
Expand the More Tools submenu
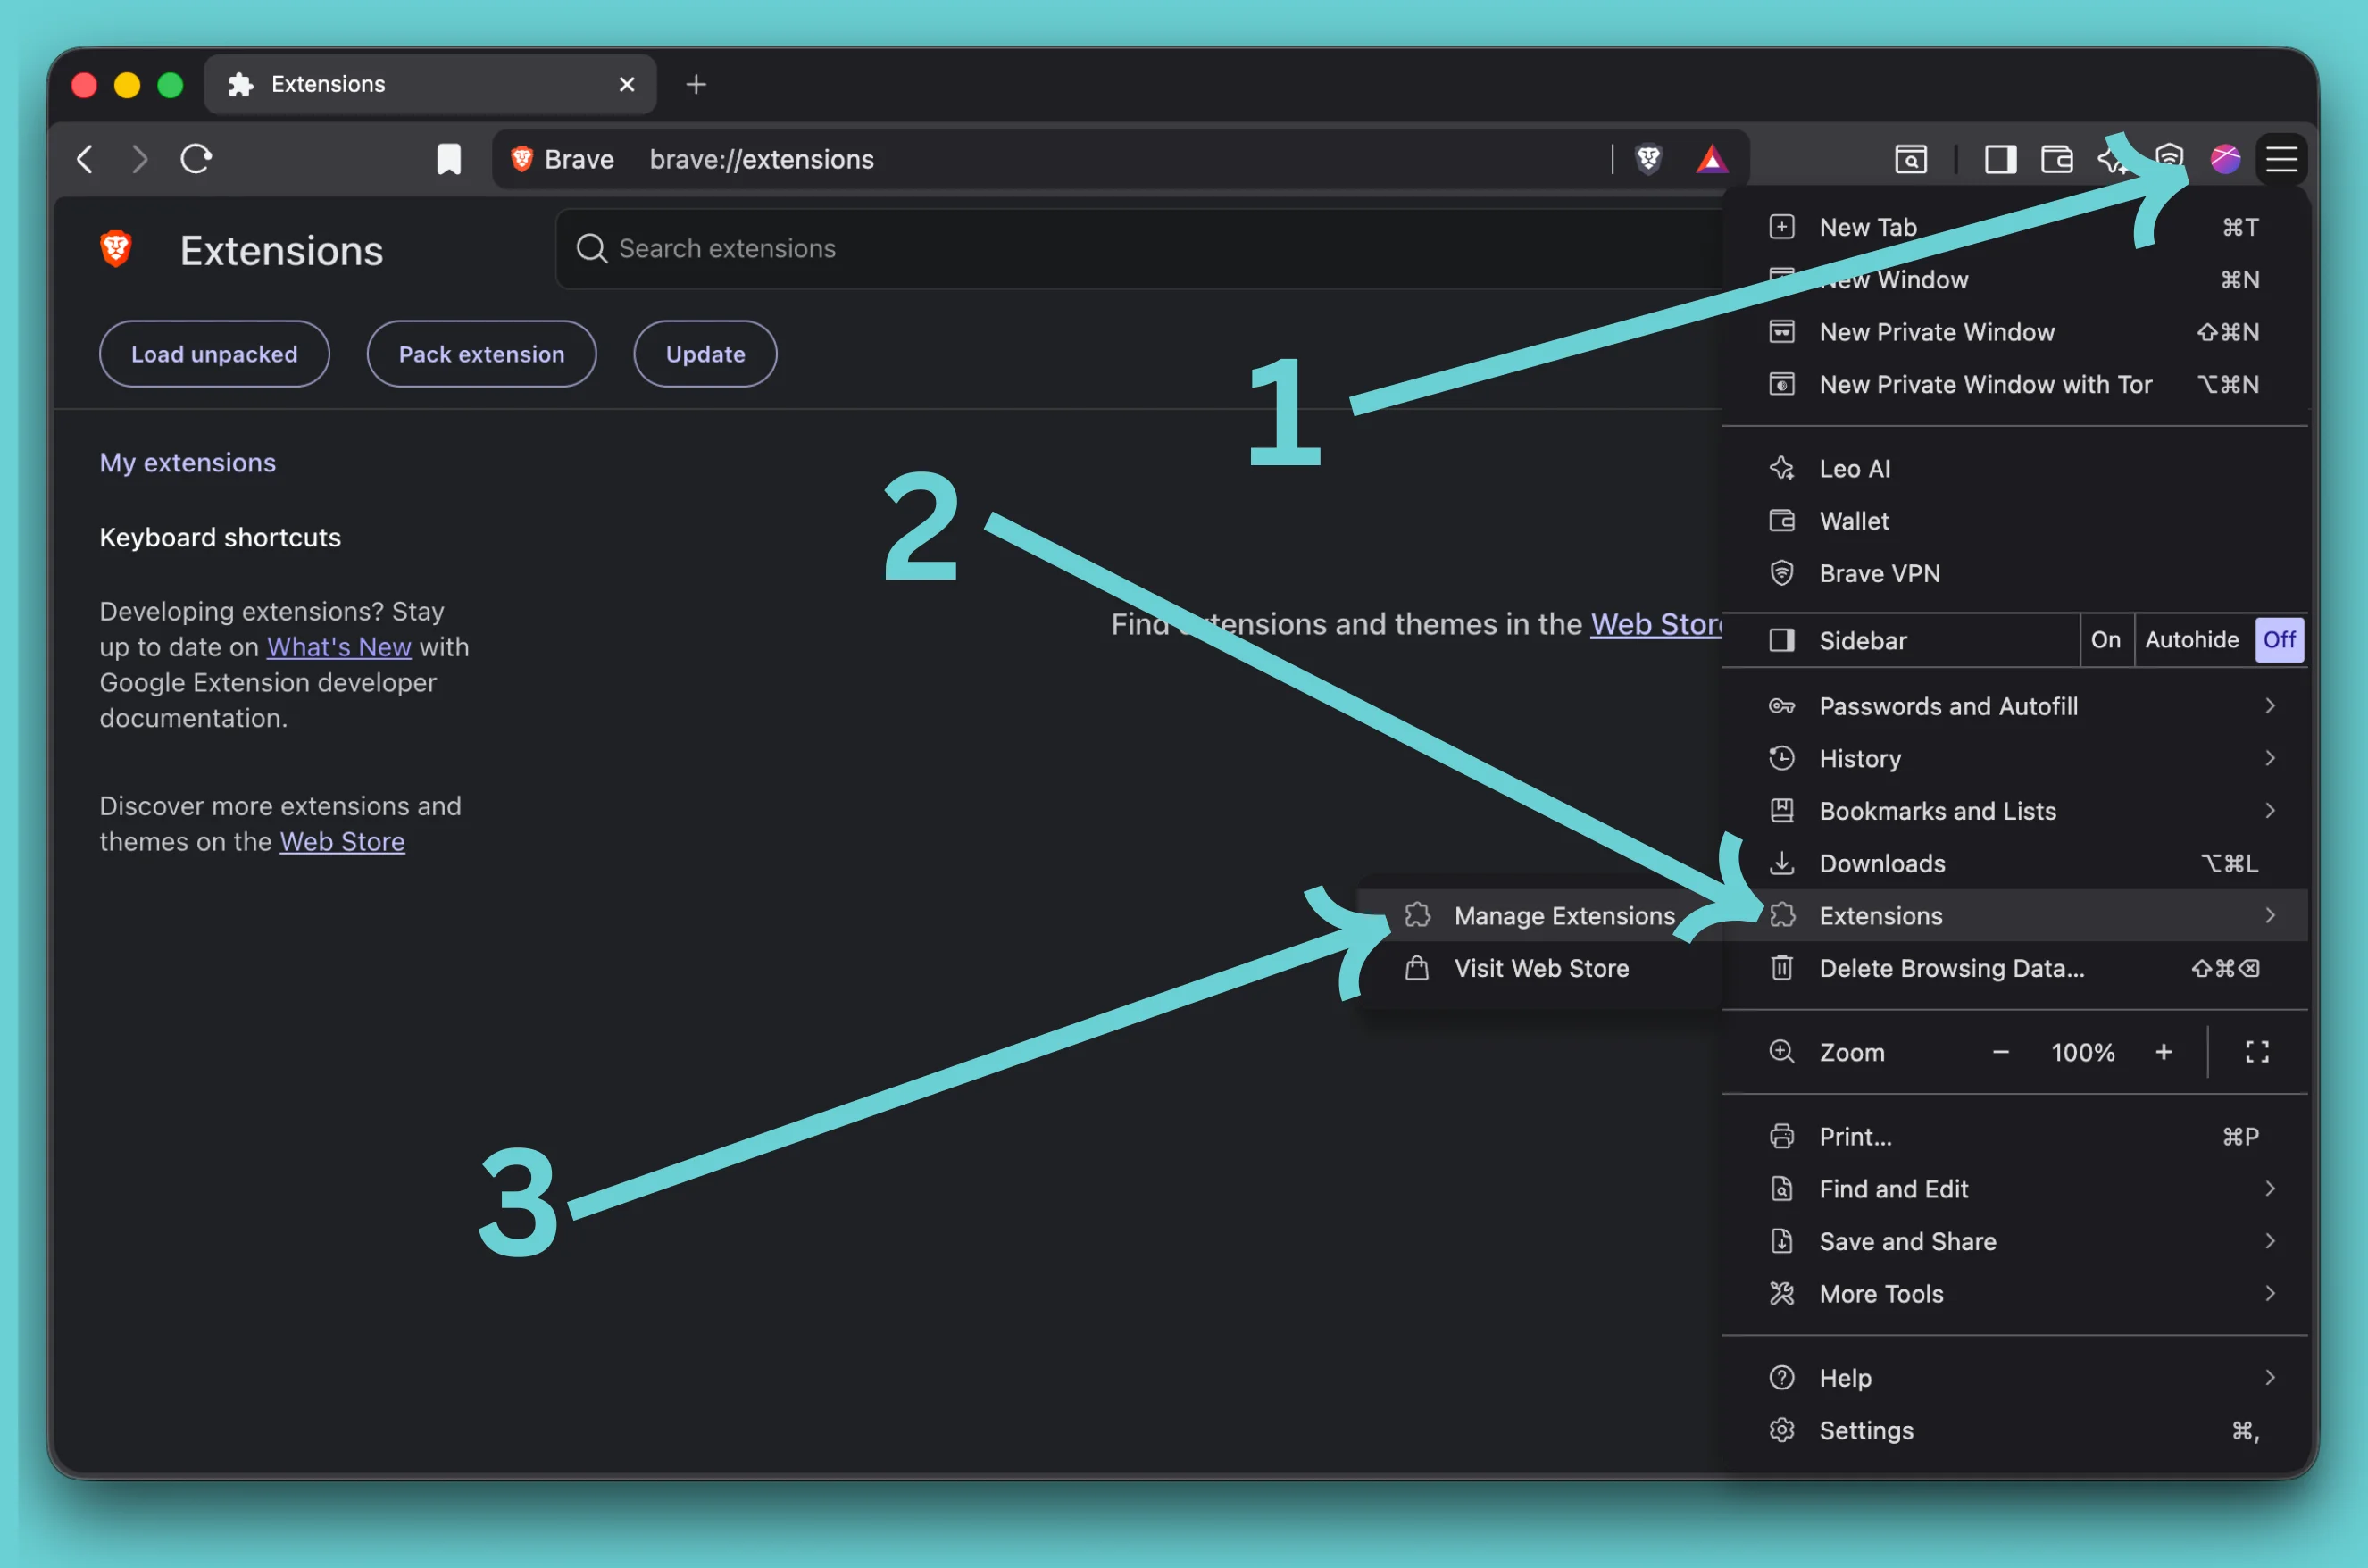coord(2014,1294)
